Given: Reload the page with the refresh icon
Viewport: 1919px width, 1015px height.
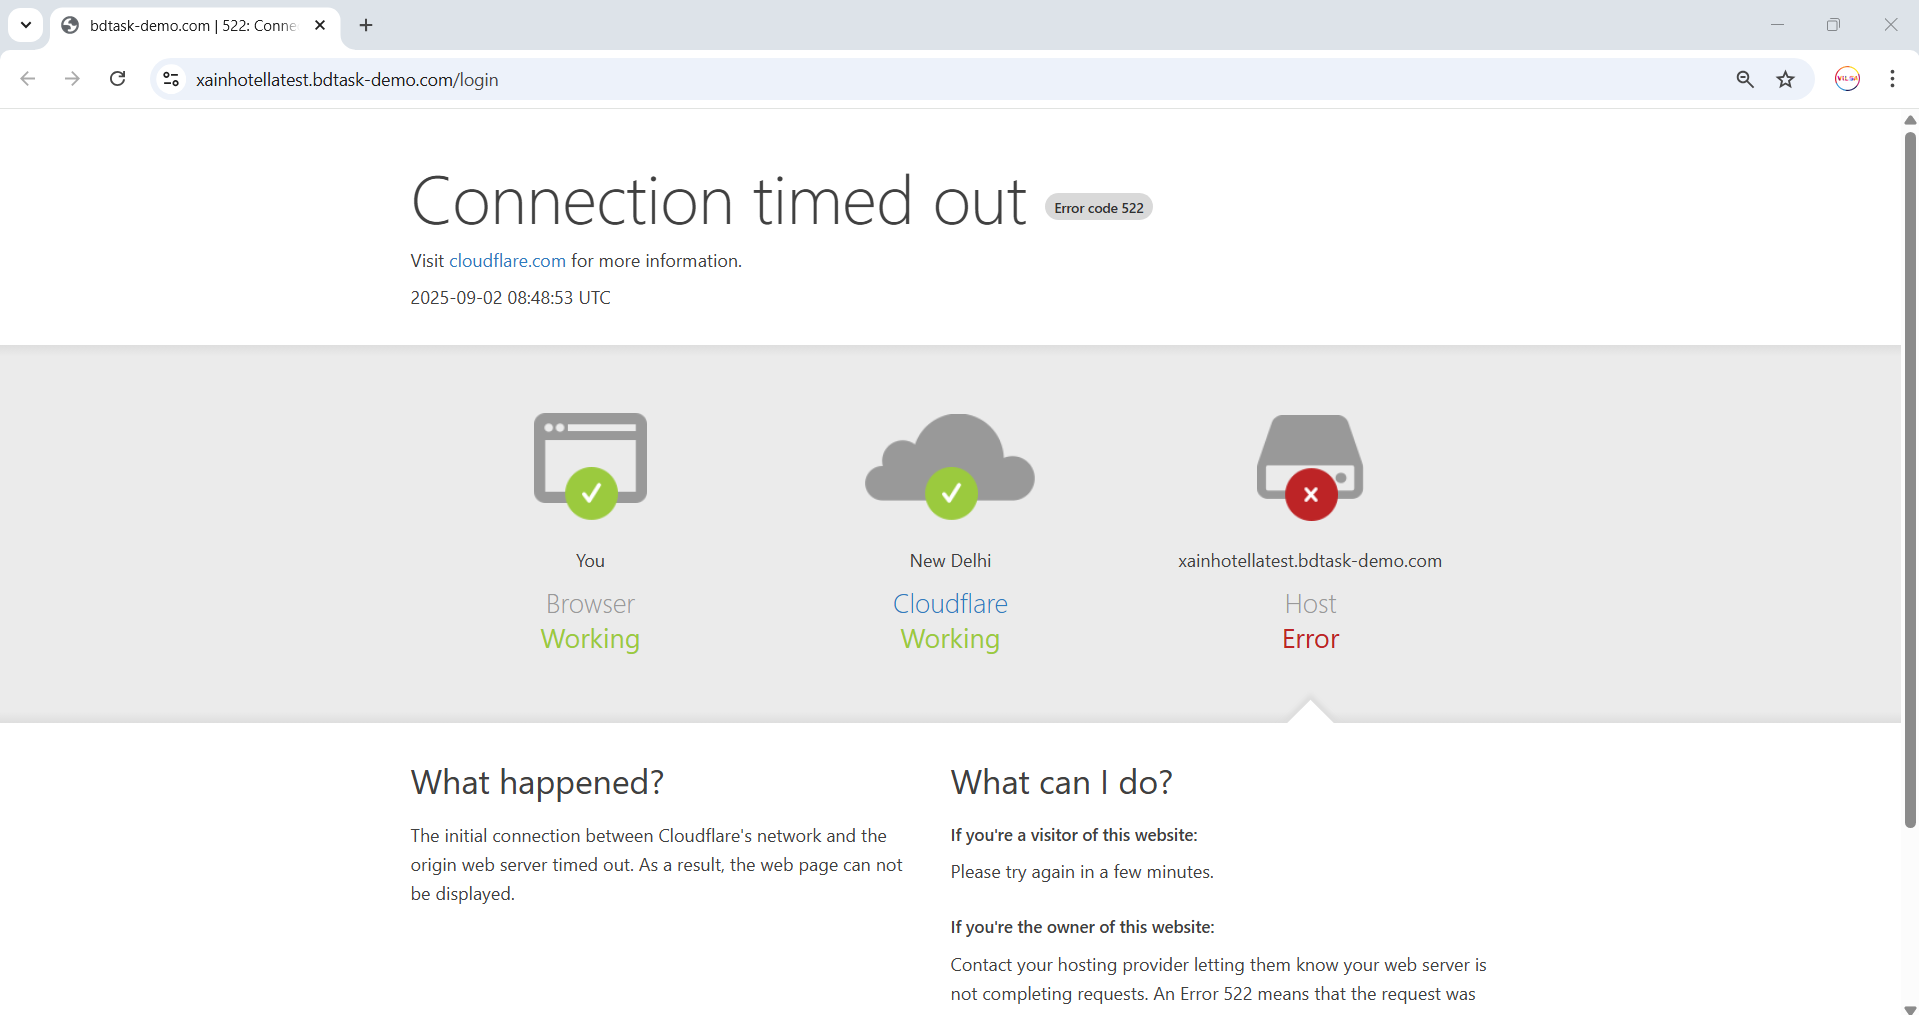Looking at the screenshot, I should (x=117, y=79).
